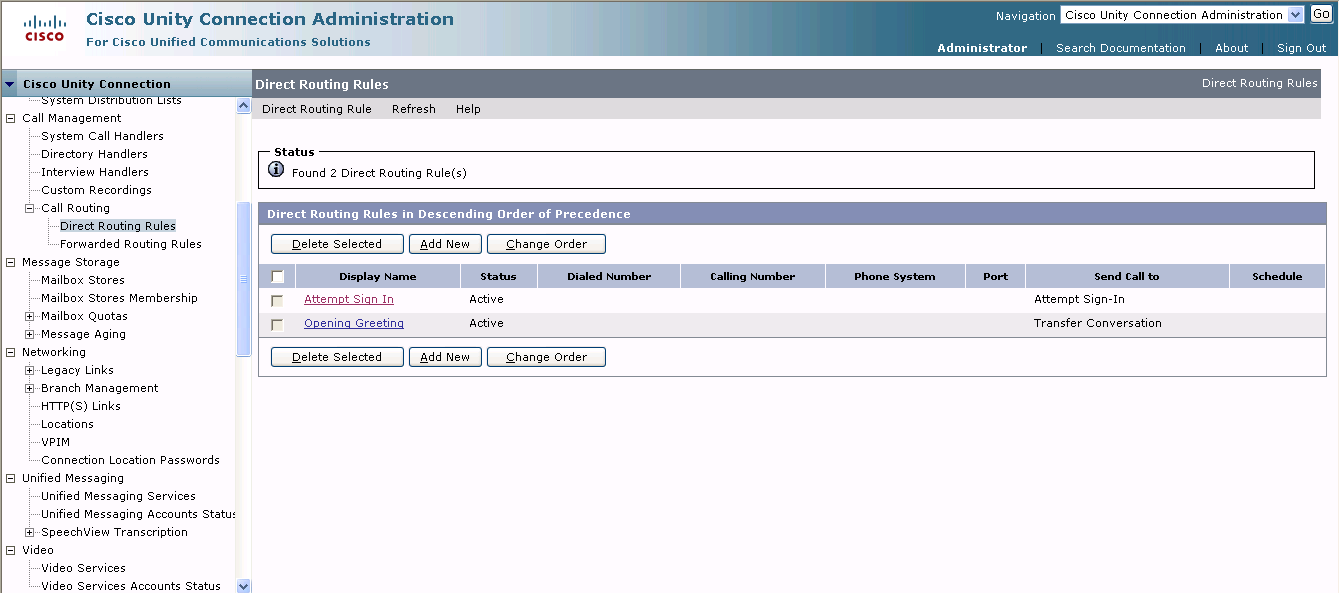The height and width of the screenshot is (593, 1340).
Task: Collapse the Call Routing tree node
Action: [30, 208]
